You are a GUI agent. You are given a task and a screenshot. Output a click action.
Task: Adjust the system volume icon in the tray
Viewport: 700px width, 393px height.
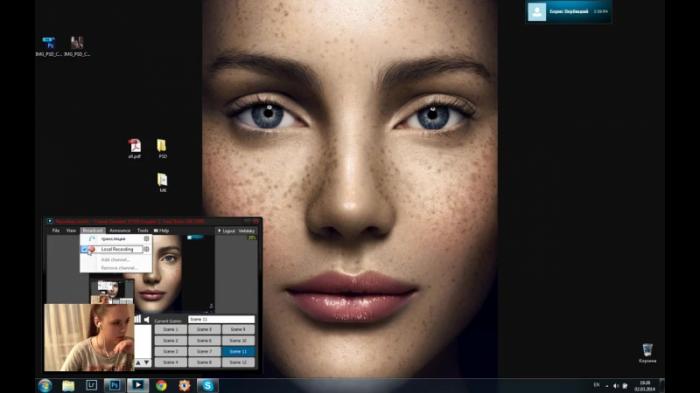(616, 386)
